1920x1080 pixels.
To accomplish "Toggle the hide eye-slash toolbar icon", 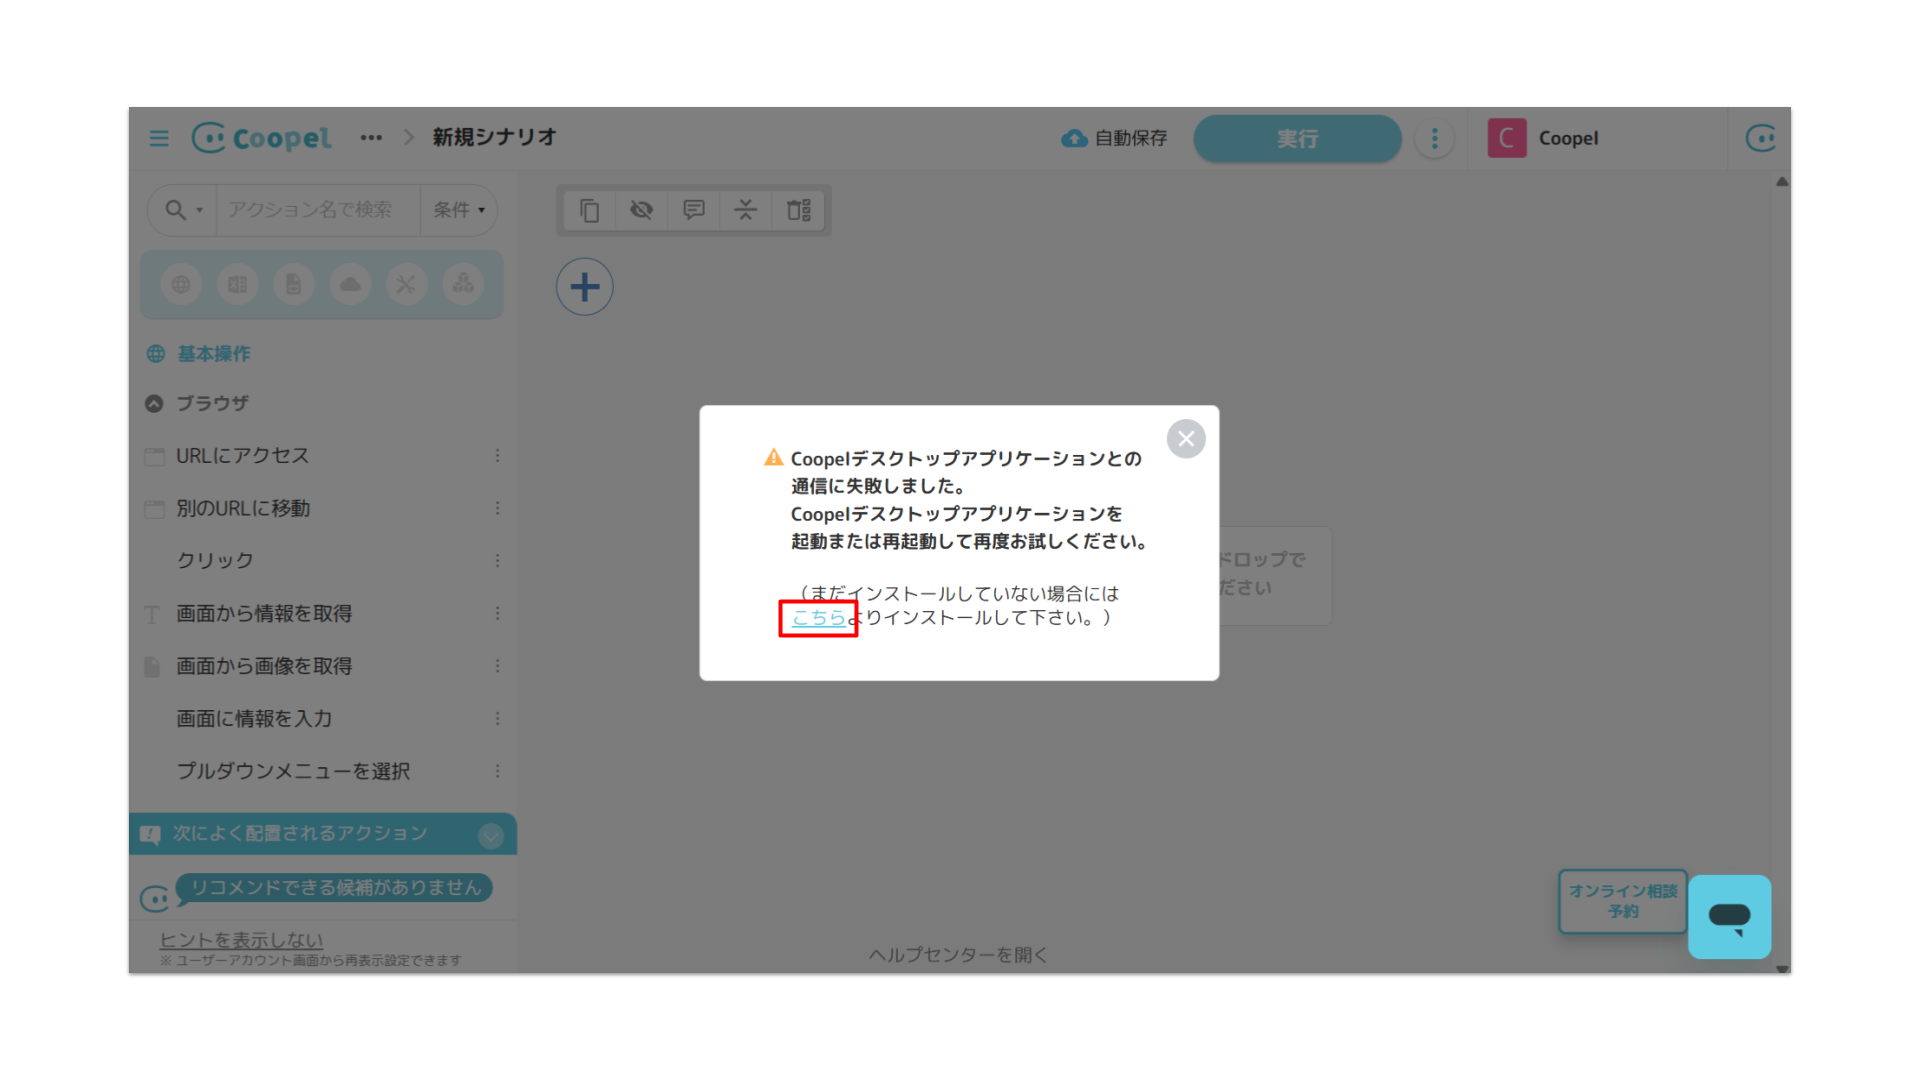I will point(641,210).
